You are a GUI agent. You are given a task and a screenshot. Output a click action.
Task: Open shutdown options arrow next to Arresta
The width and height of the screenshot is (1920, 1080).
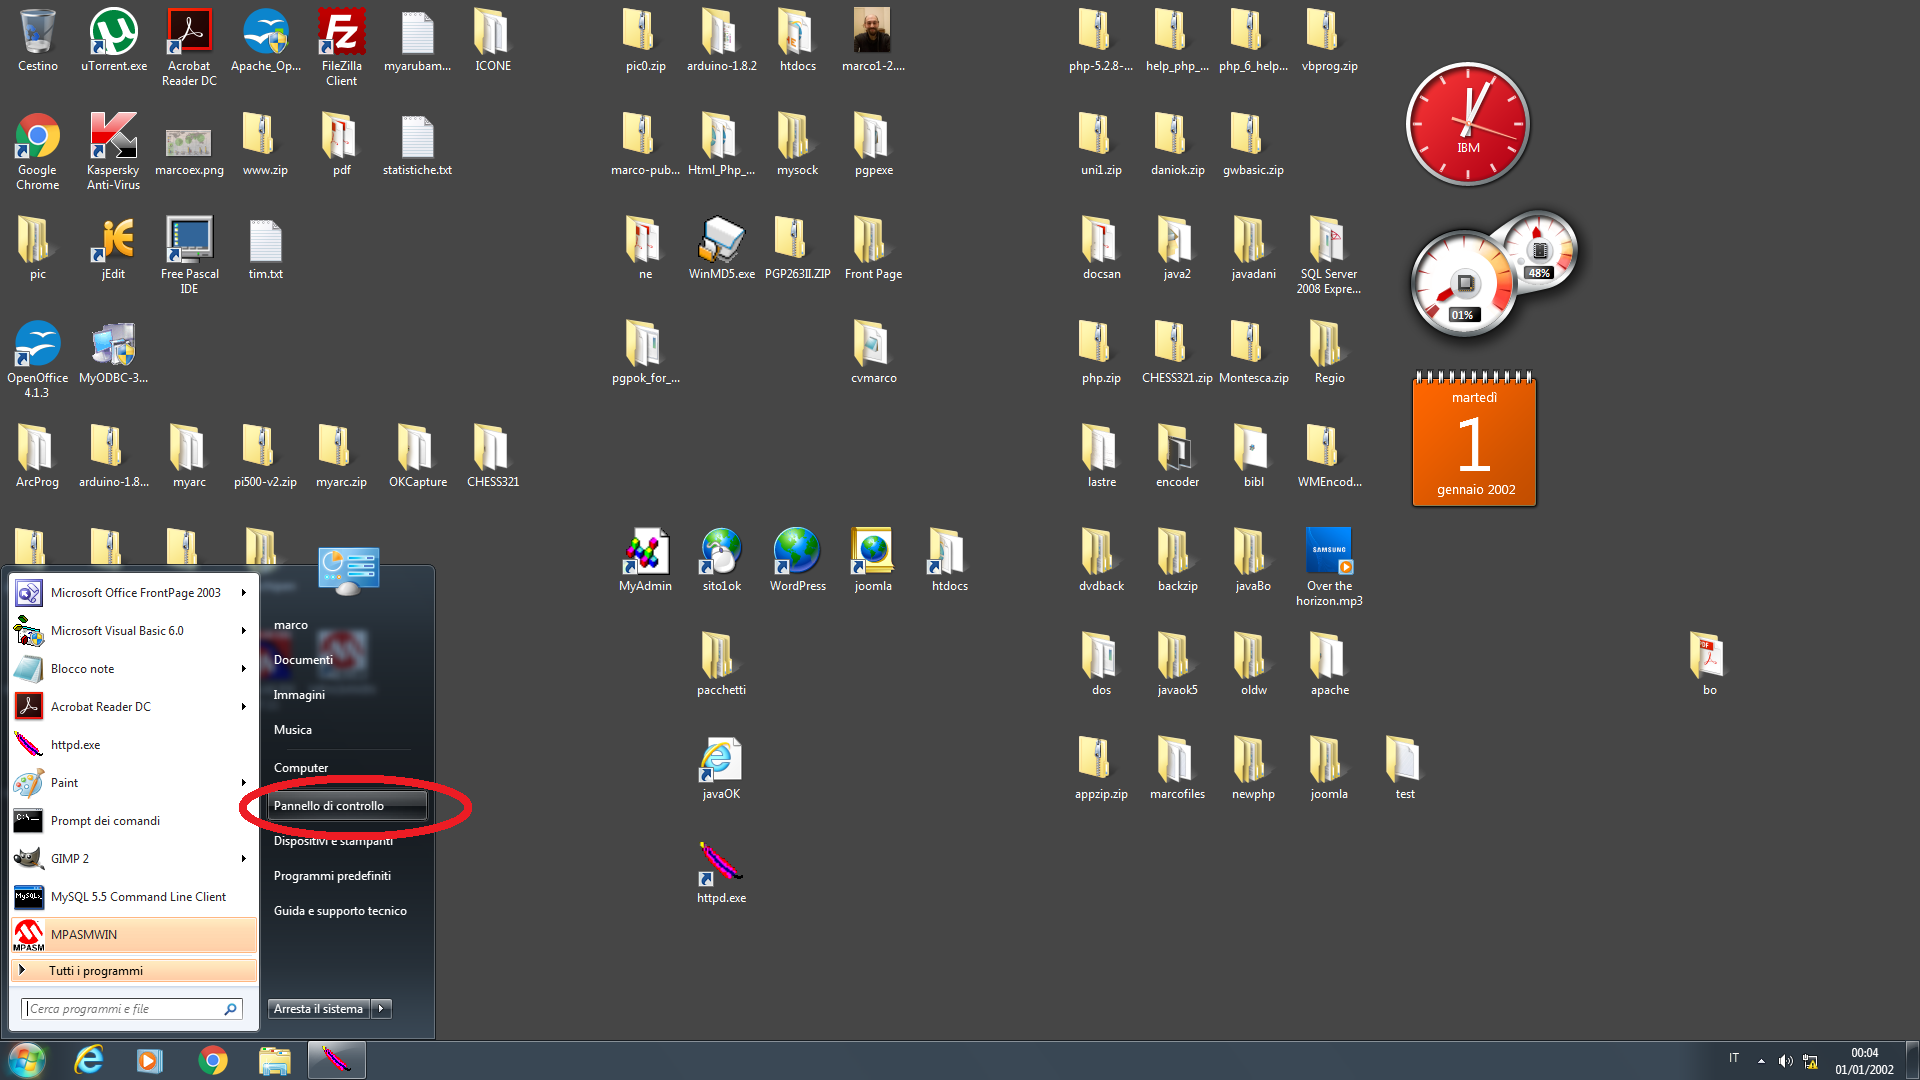pyautogui.click(x=381, y=1009)
